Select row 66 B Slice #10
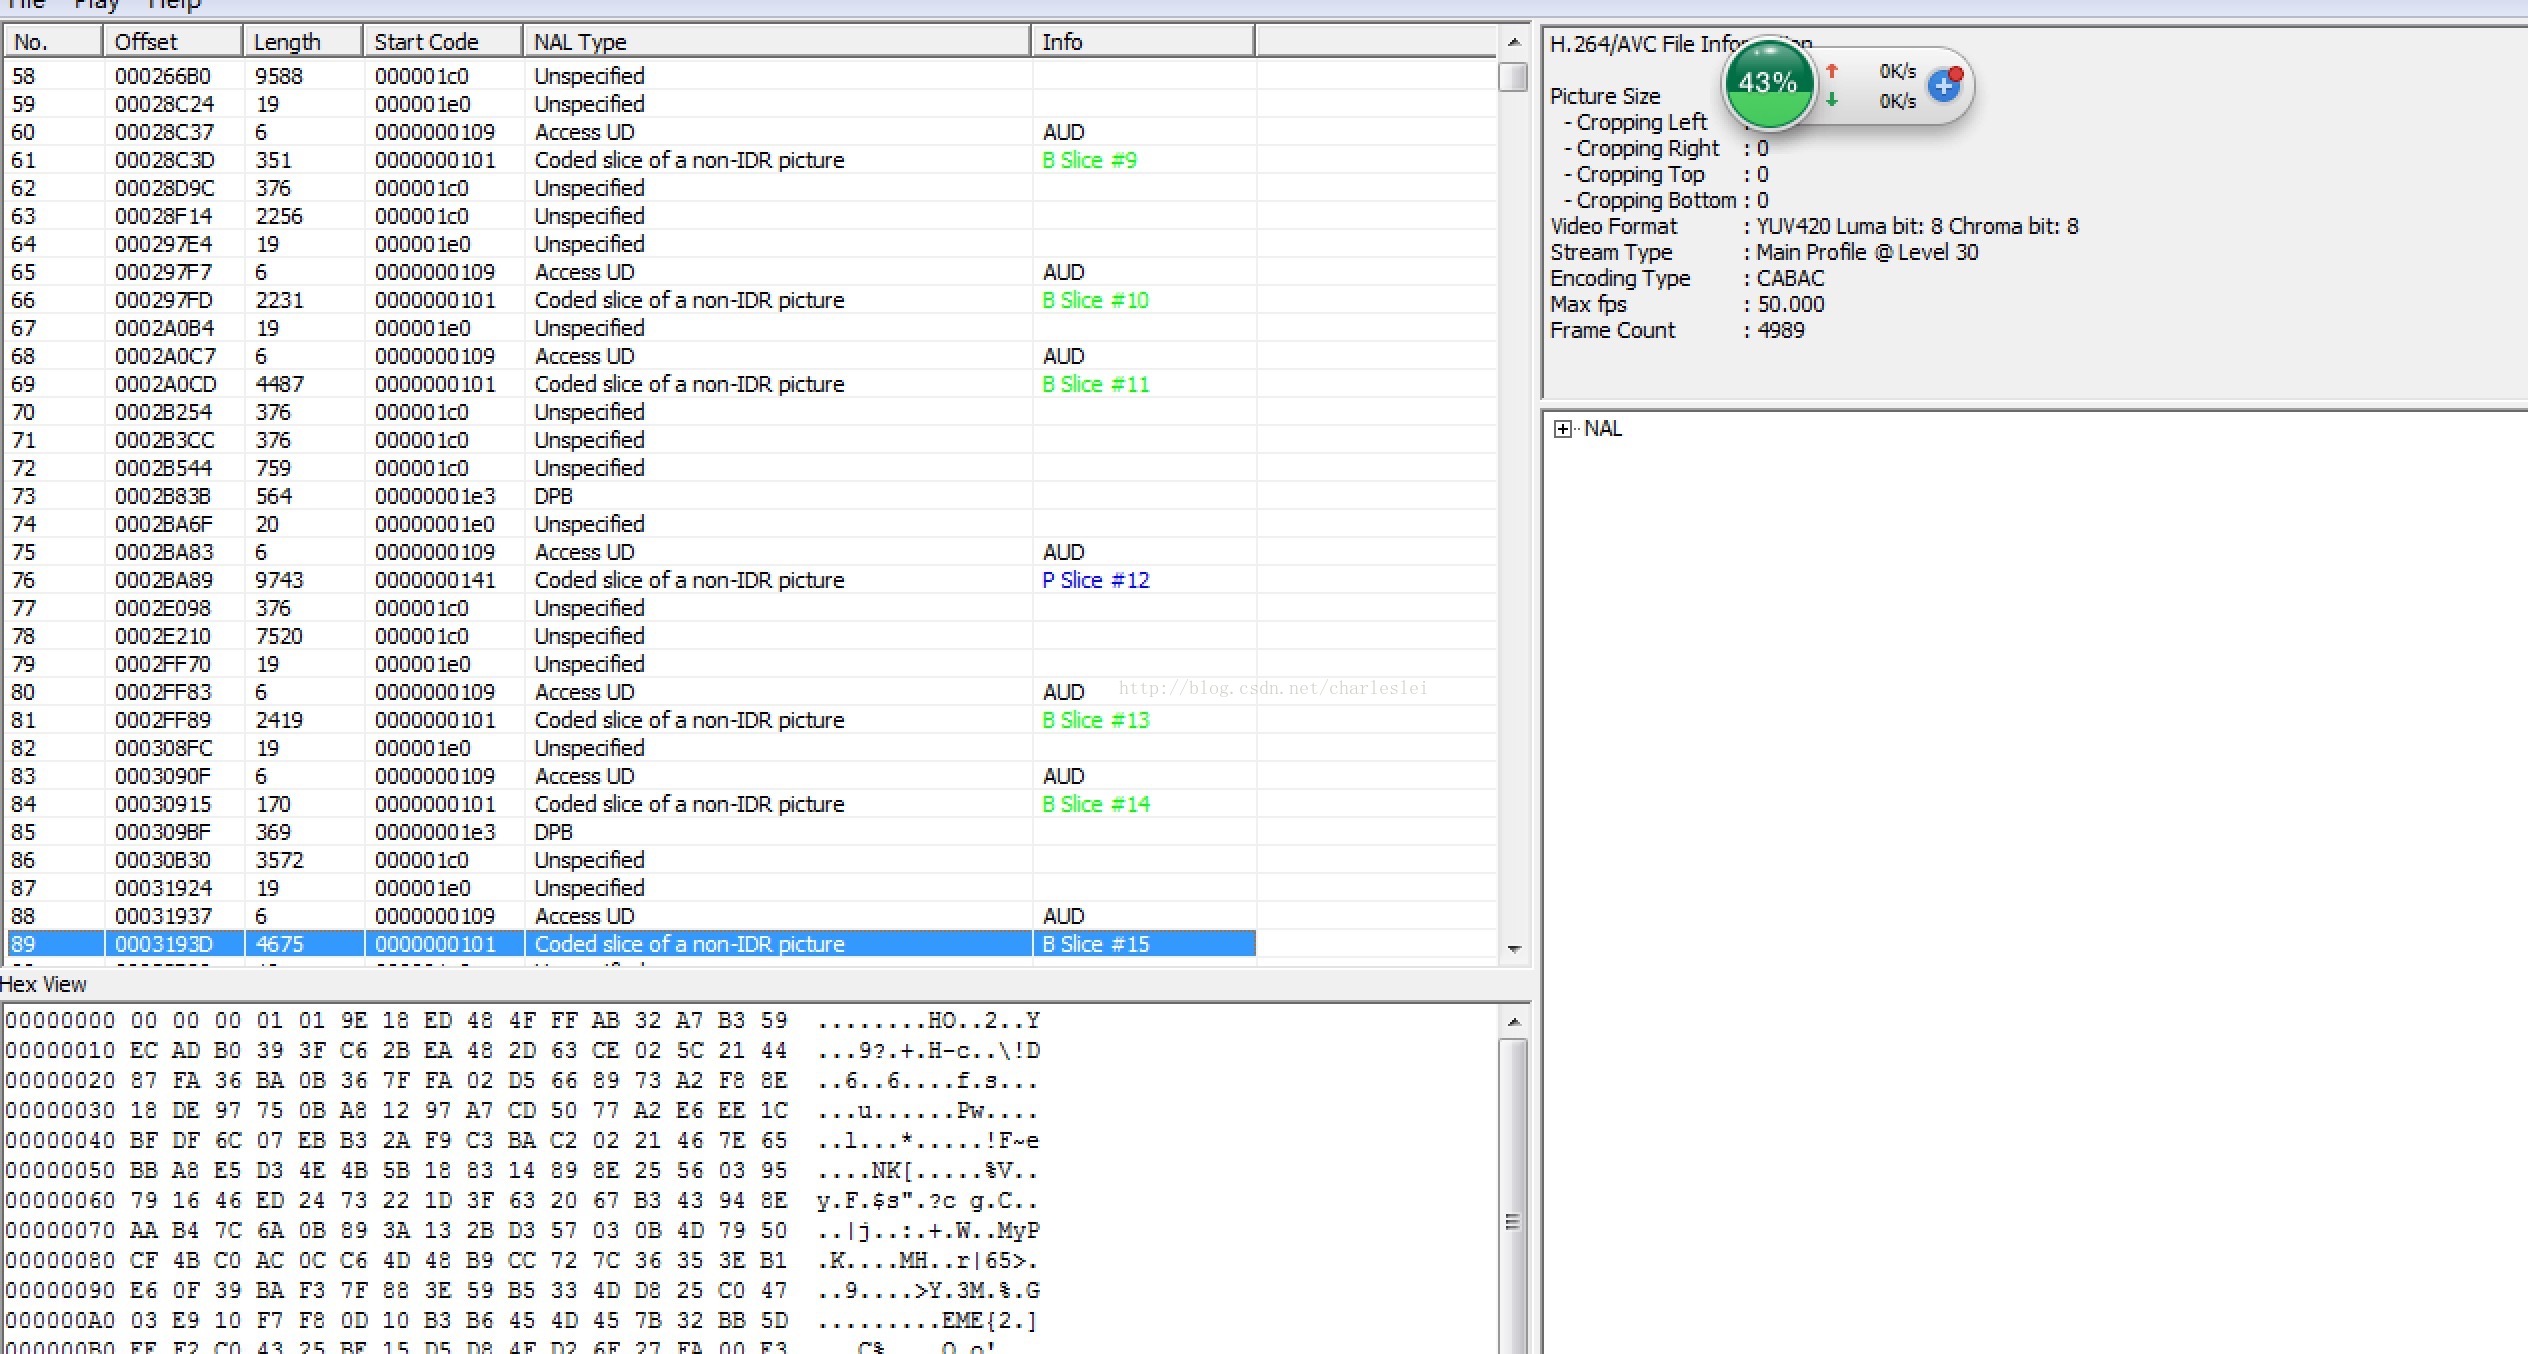Viewport: 2528px width, 1354px height. (x=631, y=300)
